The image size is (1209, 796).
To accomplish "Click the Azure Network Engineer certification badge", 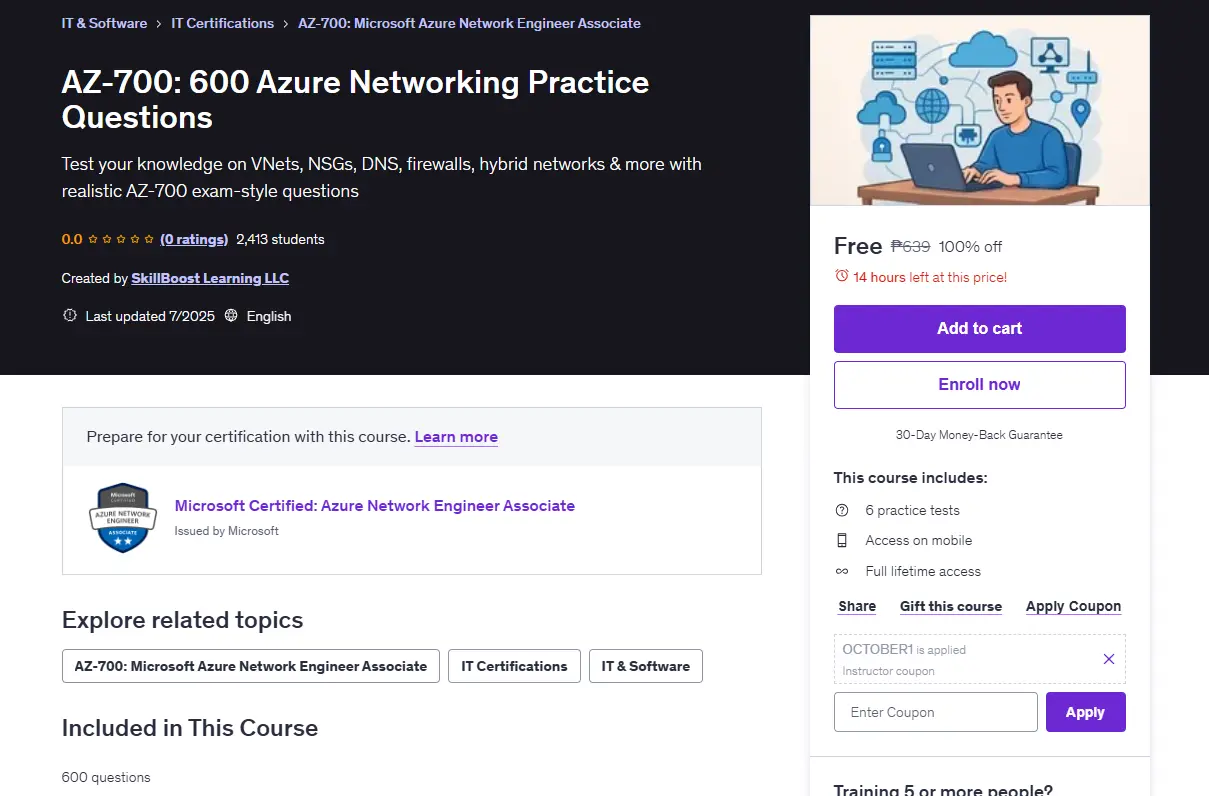I will click(122, 518).
